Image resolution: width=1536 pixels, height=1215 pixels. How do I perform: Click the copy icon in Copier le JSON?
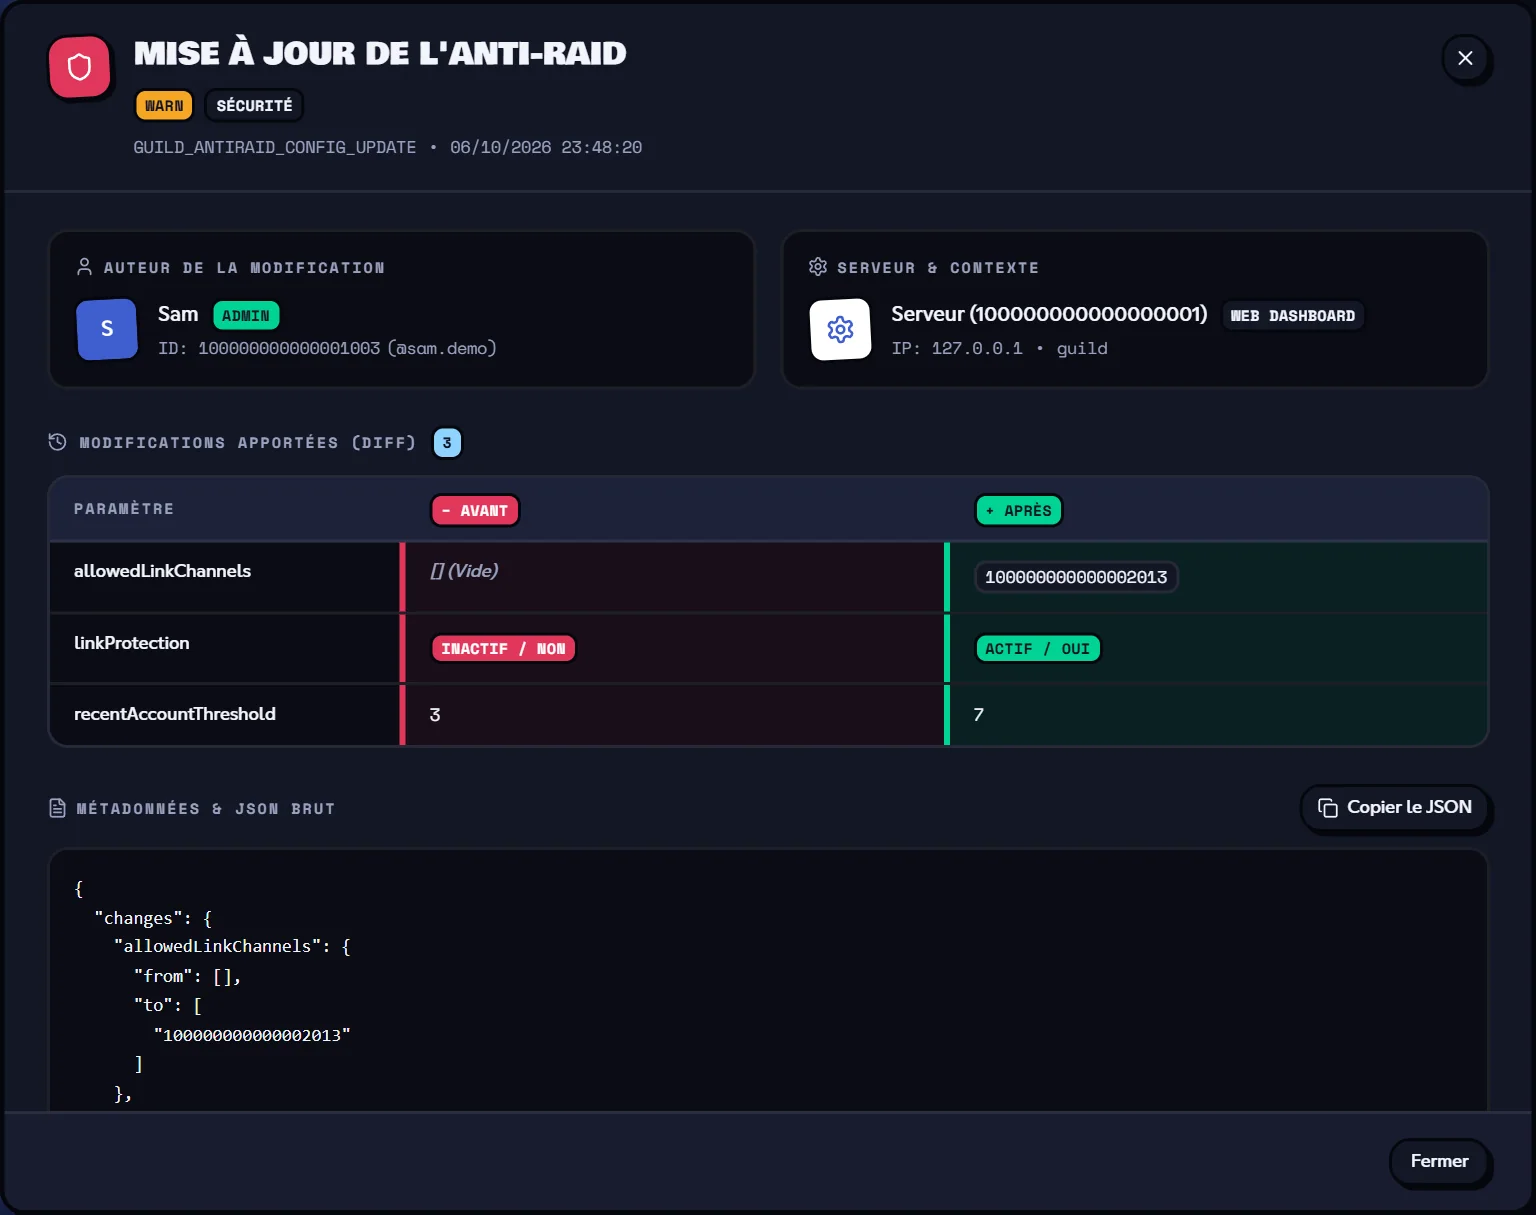[x=1328, y=808]
